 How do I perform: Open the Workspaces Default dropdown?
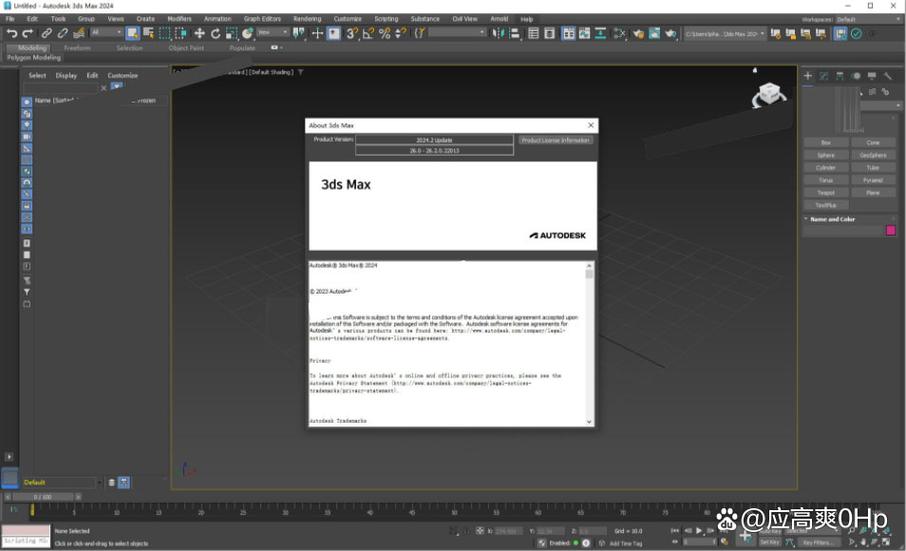(868, 19)
